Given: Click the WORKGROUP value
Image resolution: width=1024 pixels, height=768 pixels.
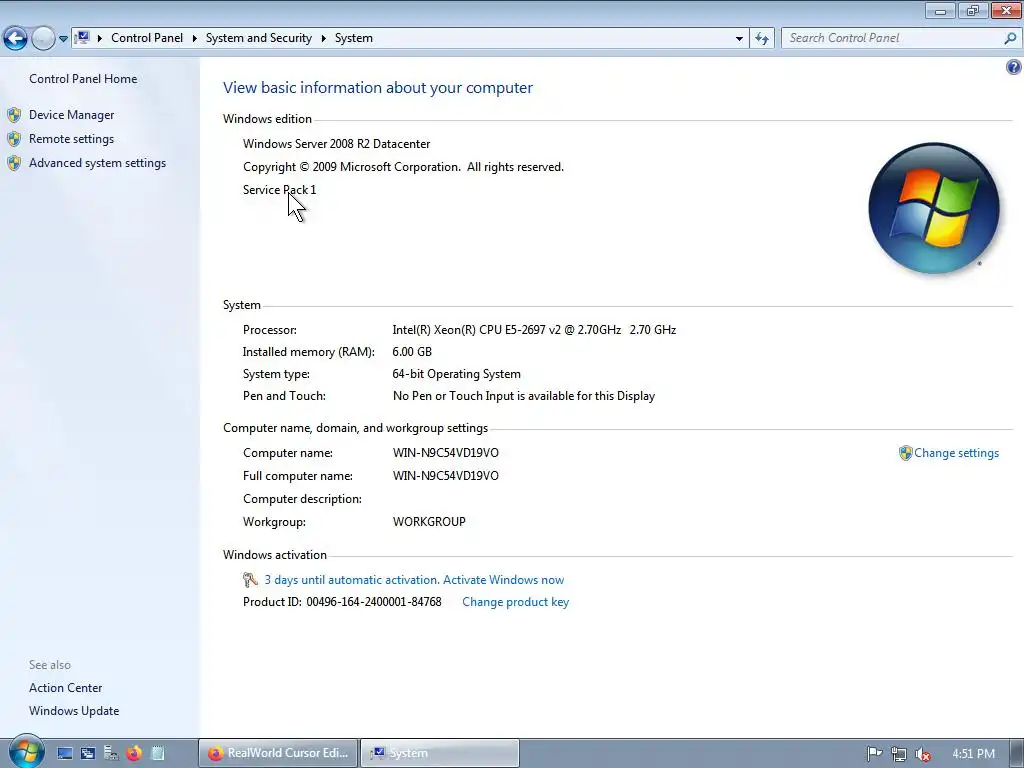Looking at the screenshot, I should [429, 522].
